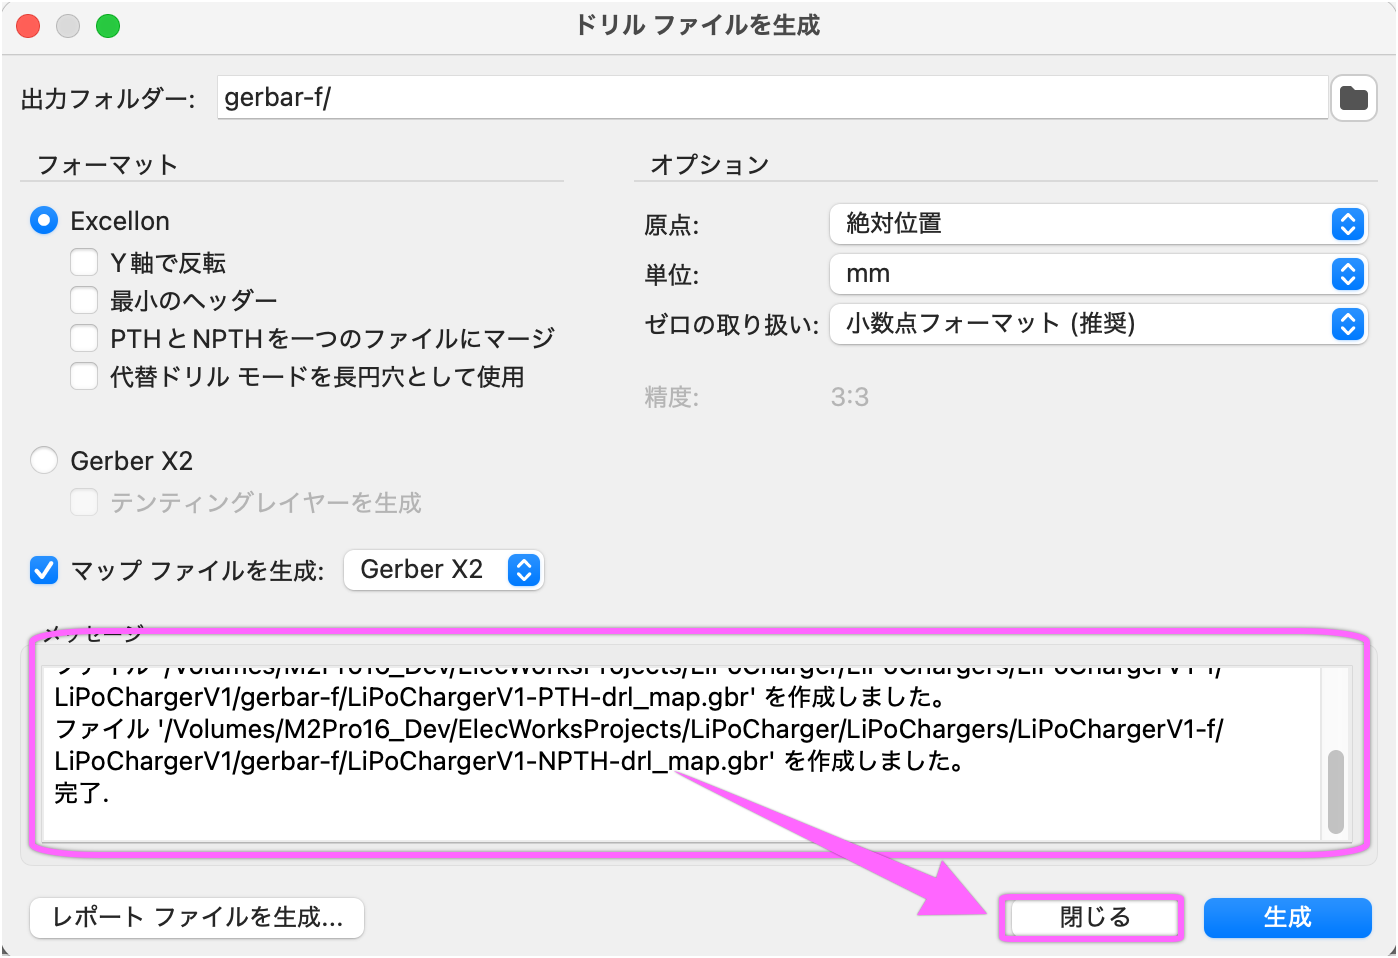The width and height of the screenshot is (1398, 958).
Task: Open the ゼロの取り扱い dropdown
Action: click(x=1098, y=324)
